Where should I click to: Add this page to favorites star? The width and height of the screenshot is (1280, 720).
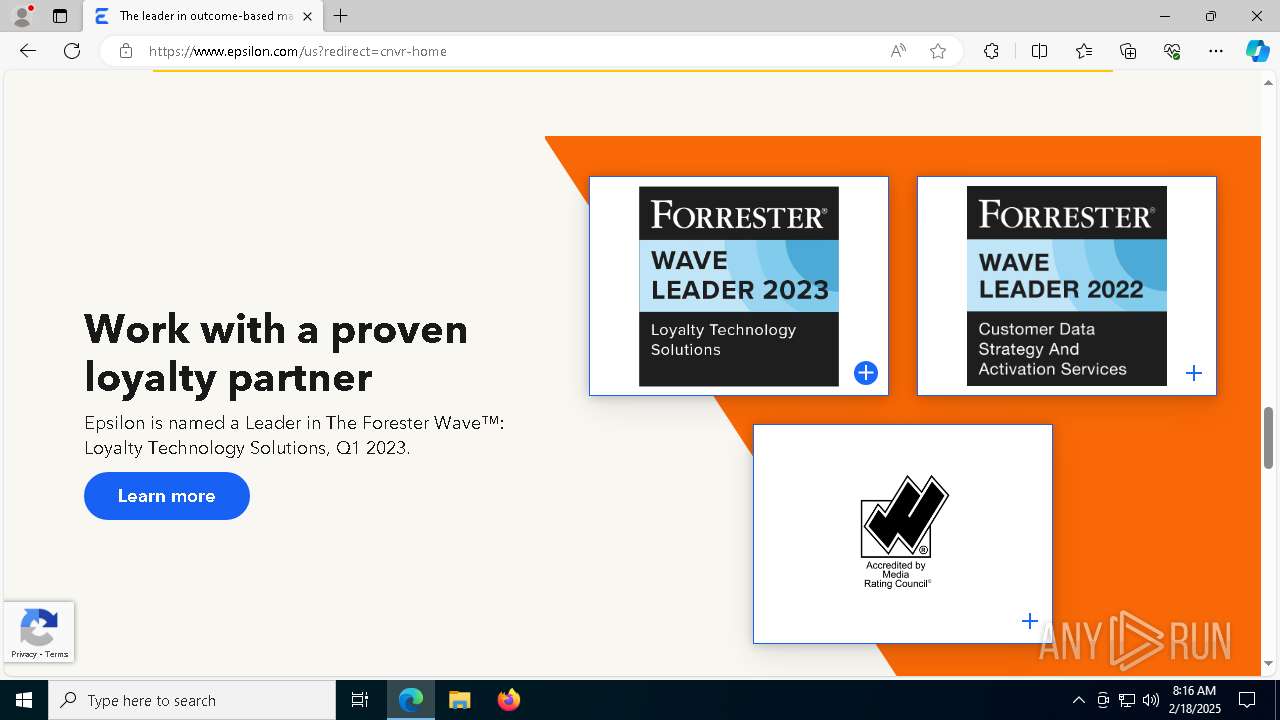pyautogui.click(x=938, y=51)
